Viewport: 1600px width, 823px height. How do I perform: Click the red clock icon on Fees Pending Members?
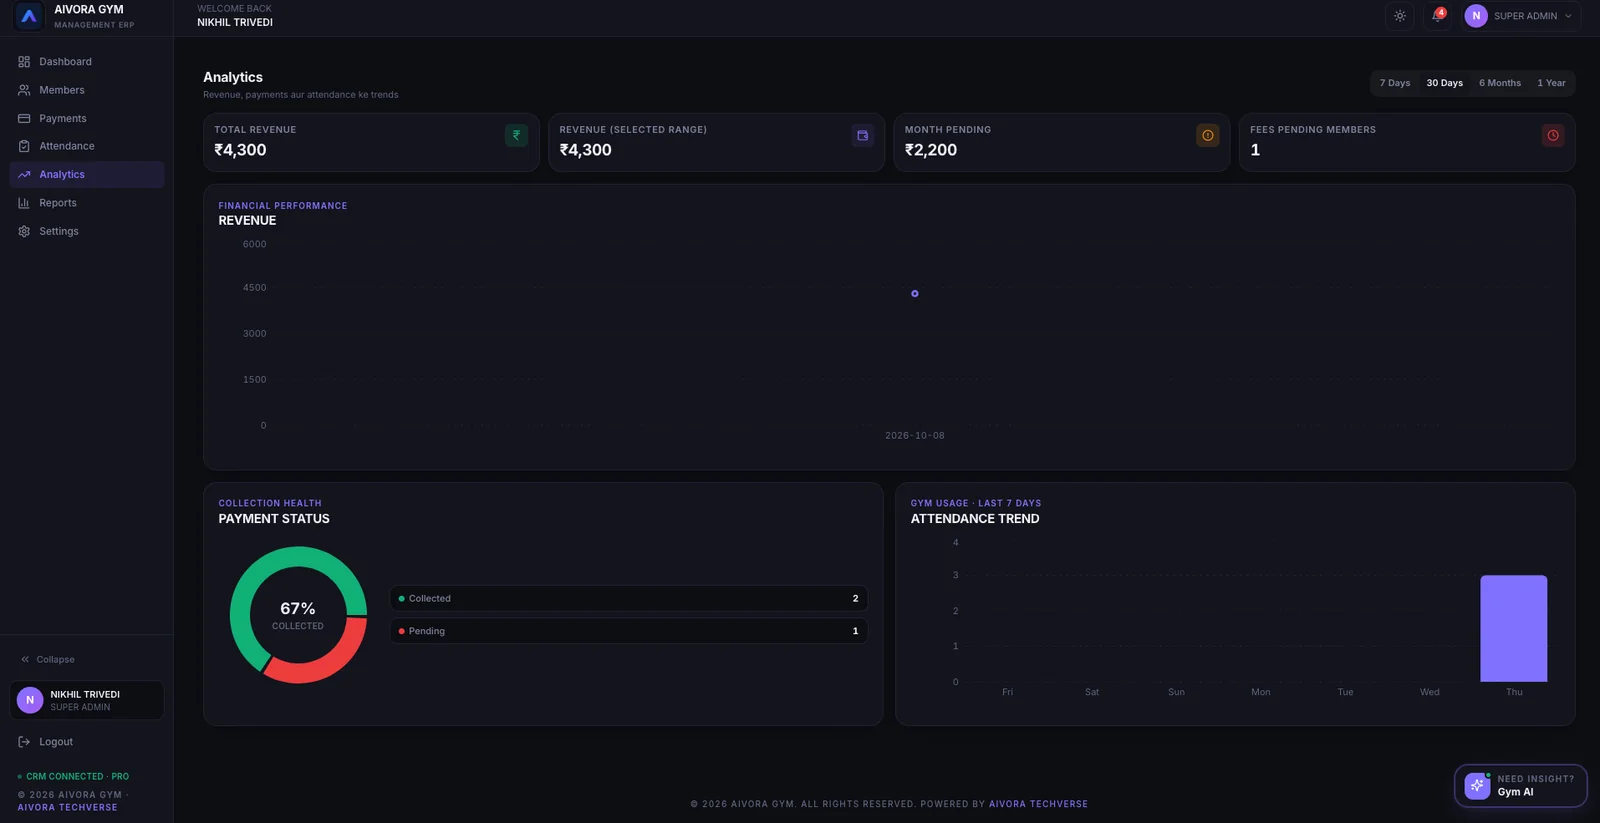point(1553,135)
